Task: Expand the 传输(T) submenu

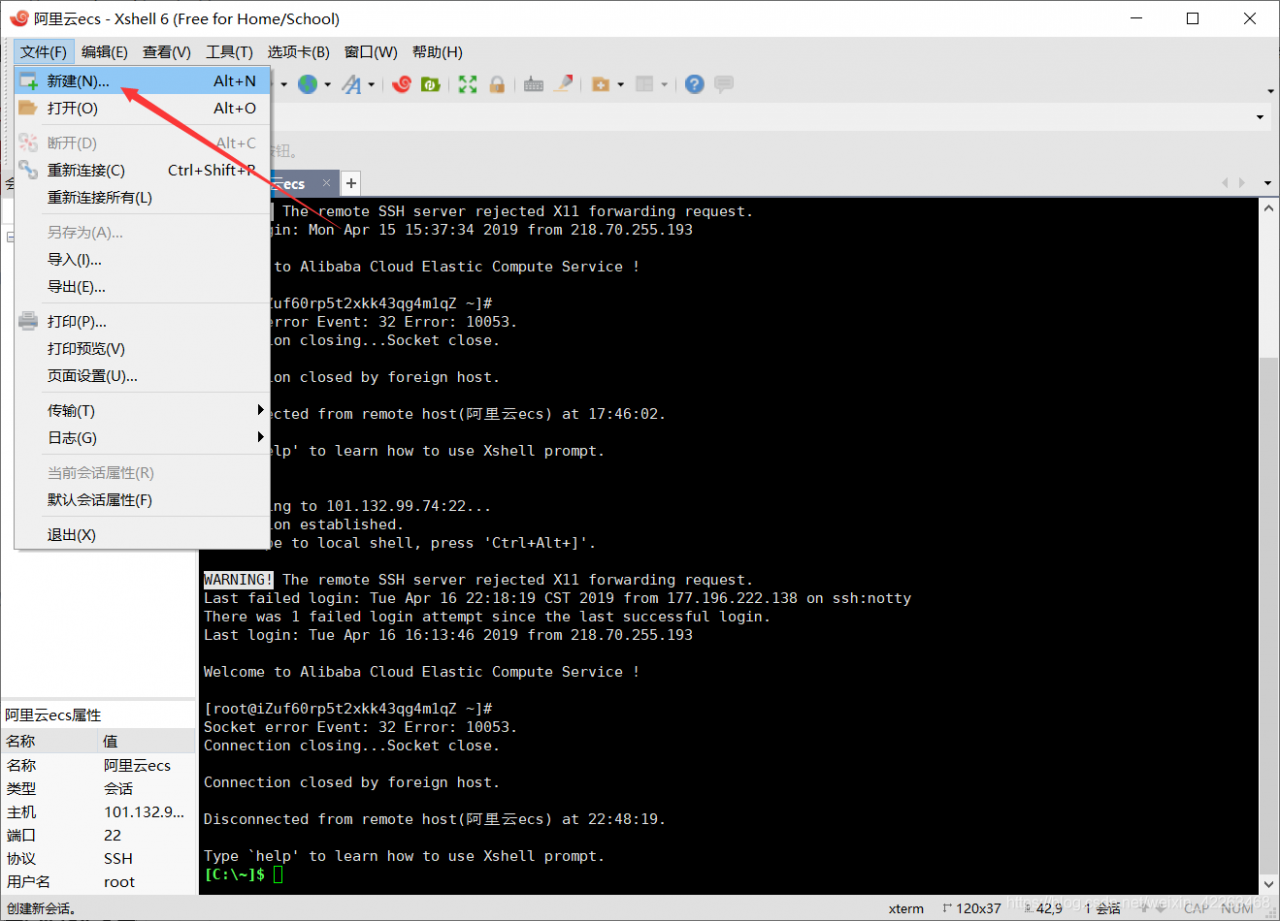Action: (142, 410)
